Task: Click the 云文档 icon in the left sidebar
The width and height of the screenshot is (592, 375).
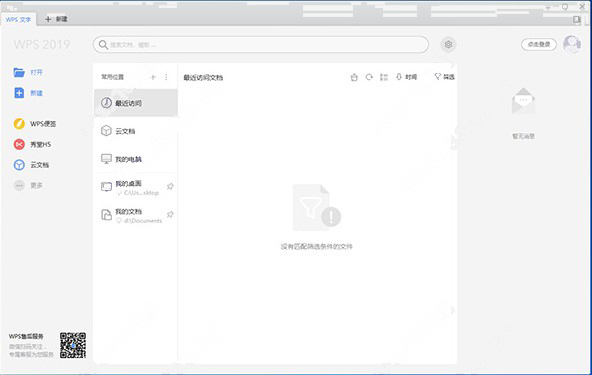Action: click(19, 165)
